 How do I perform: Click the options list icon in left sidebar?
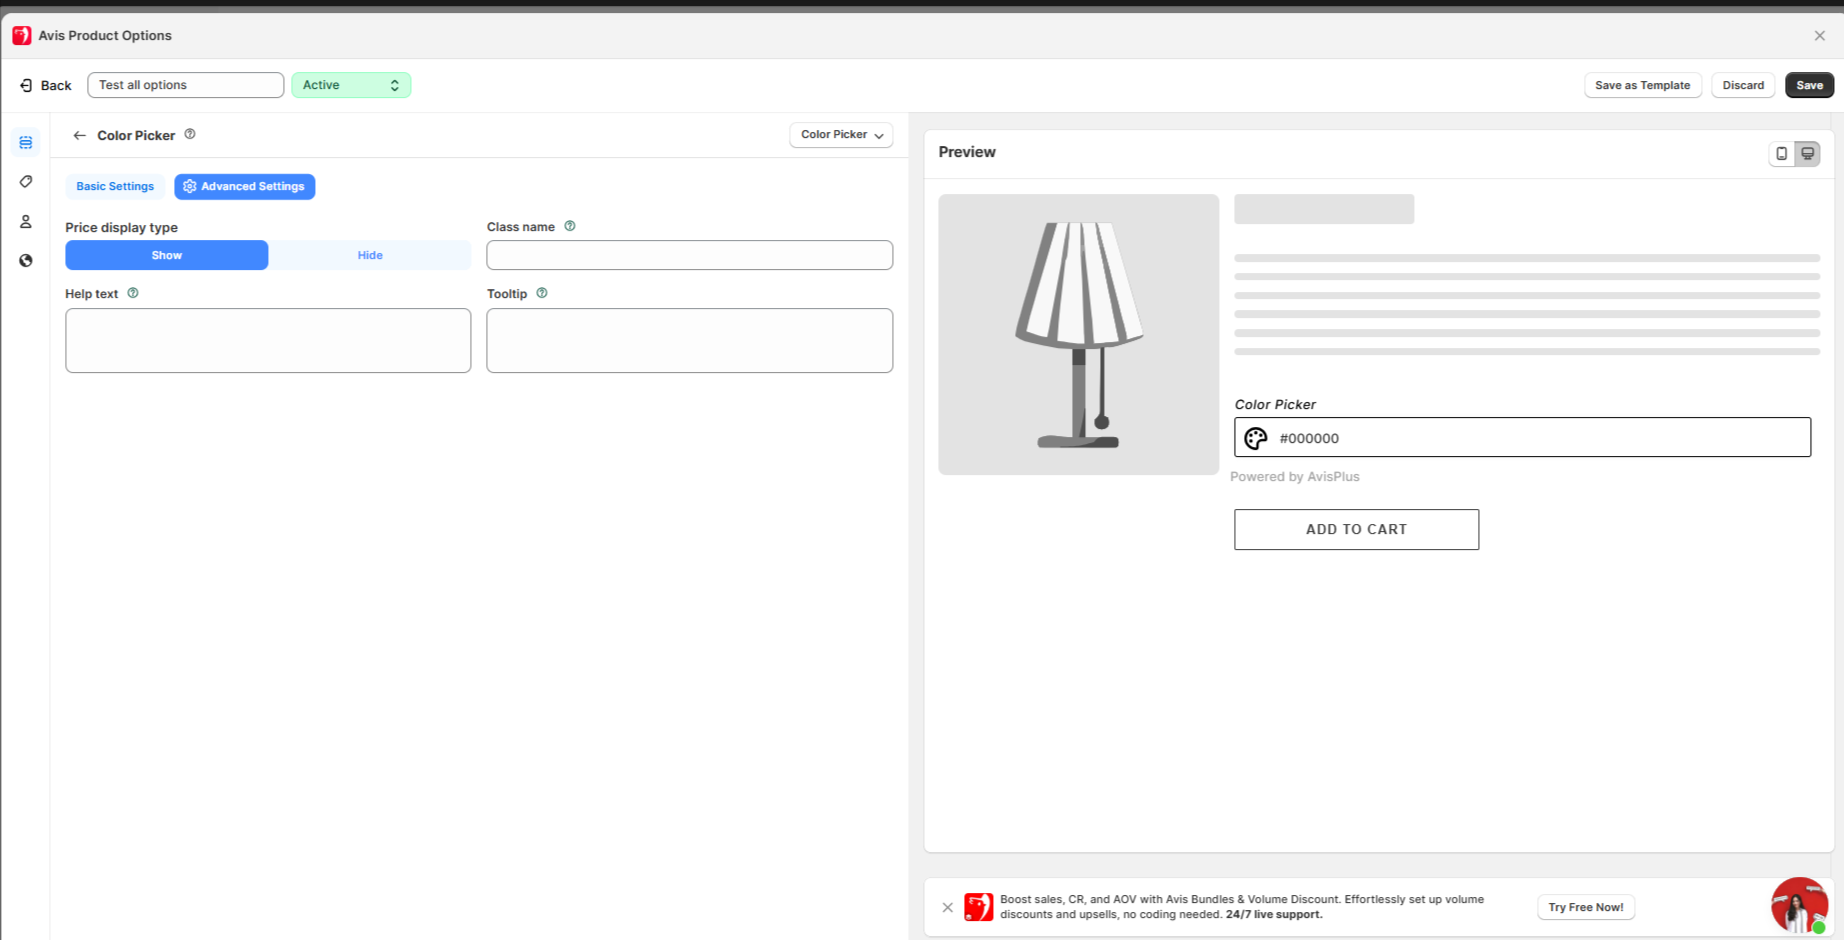click(x=26, y=143)
